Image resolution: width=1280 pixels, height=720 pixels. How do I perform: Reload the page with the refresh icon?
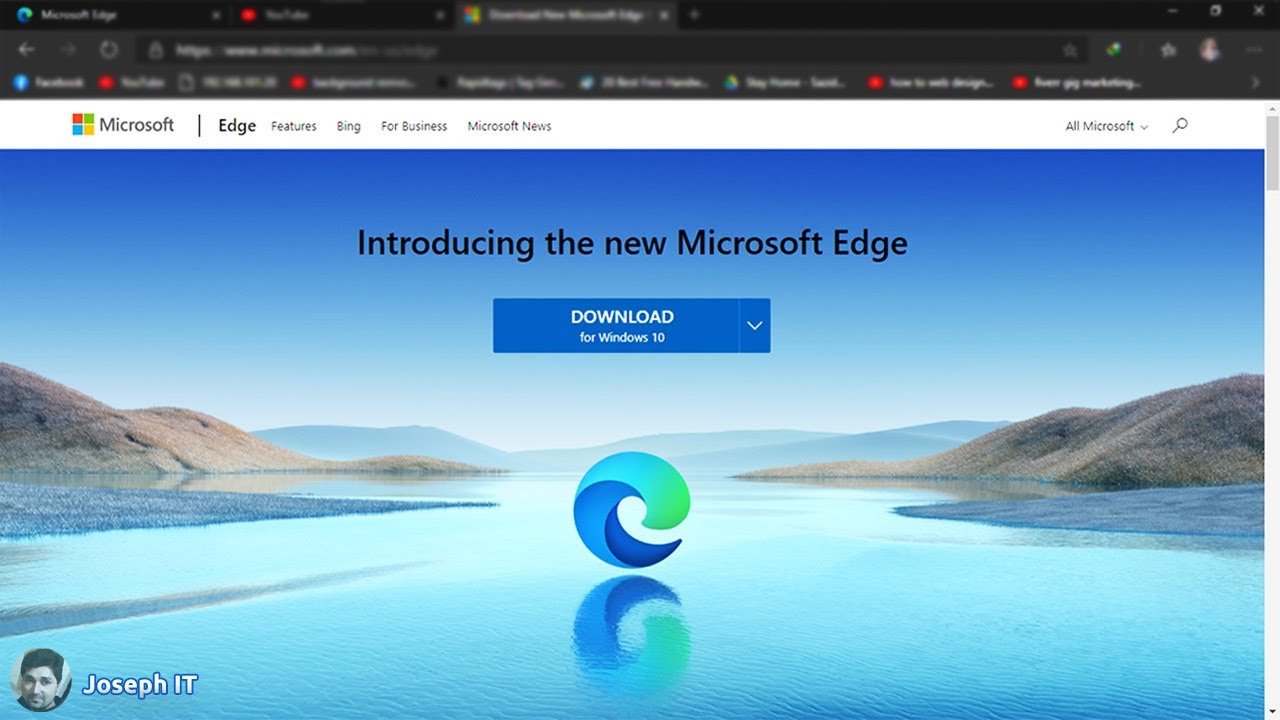[109, 49]
